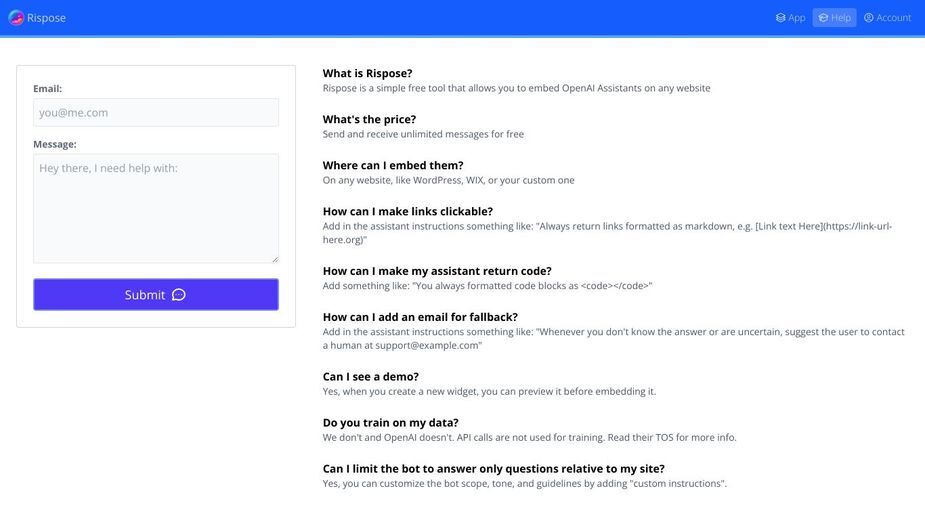Click the message box resize handle
This screenshot has width=925, height=520.
tap(275, 259)
